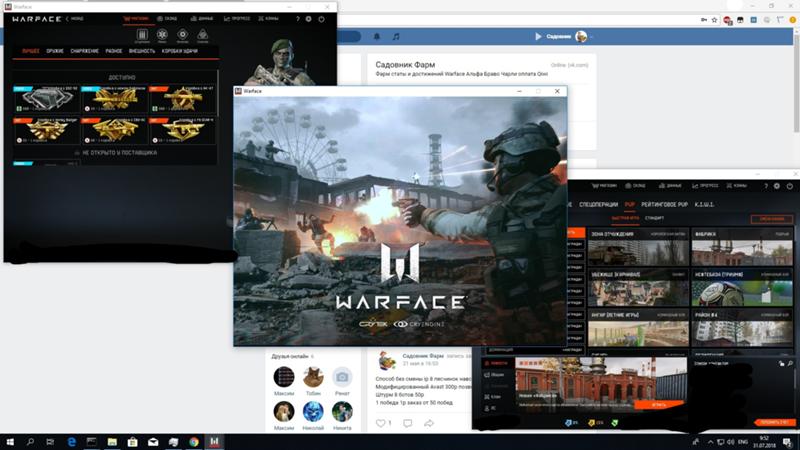Click the orange Пополнить счет button
The image size is (800, 450).
click(774, 422)
